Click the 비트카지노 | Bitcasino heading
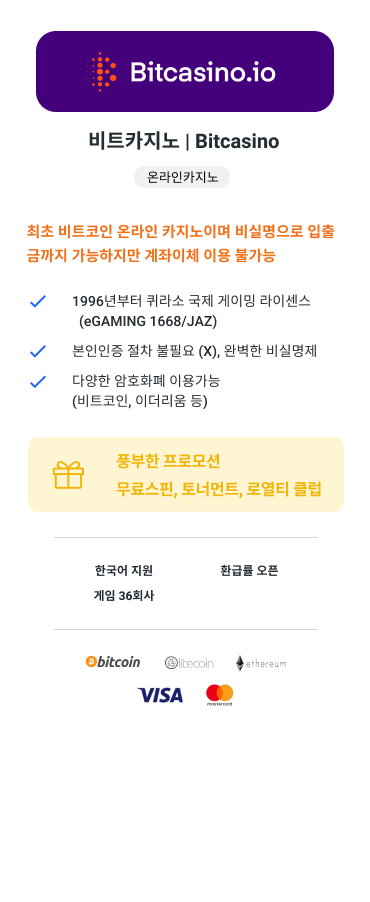Image resolution: width=370 pixels, height=902 pixels. [x=184, y=141]
